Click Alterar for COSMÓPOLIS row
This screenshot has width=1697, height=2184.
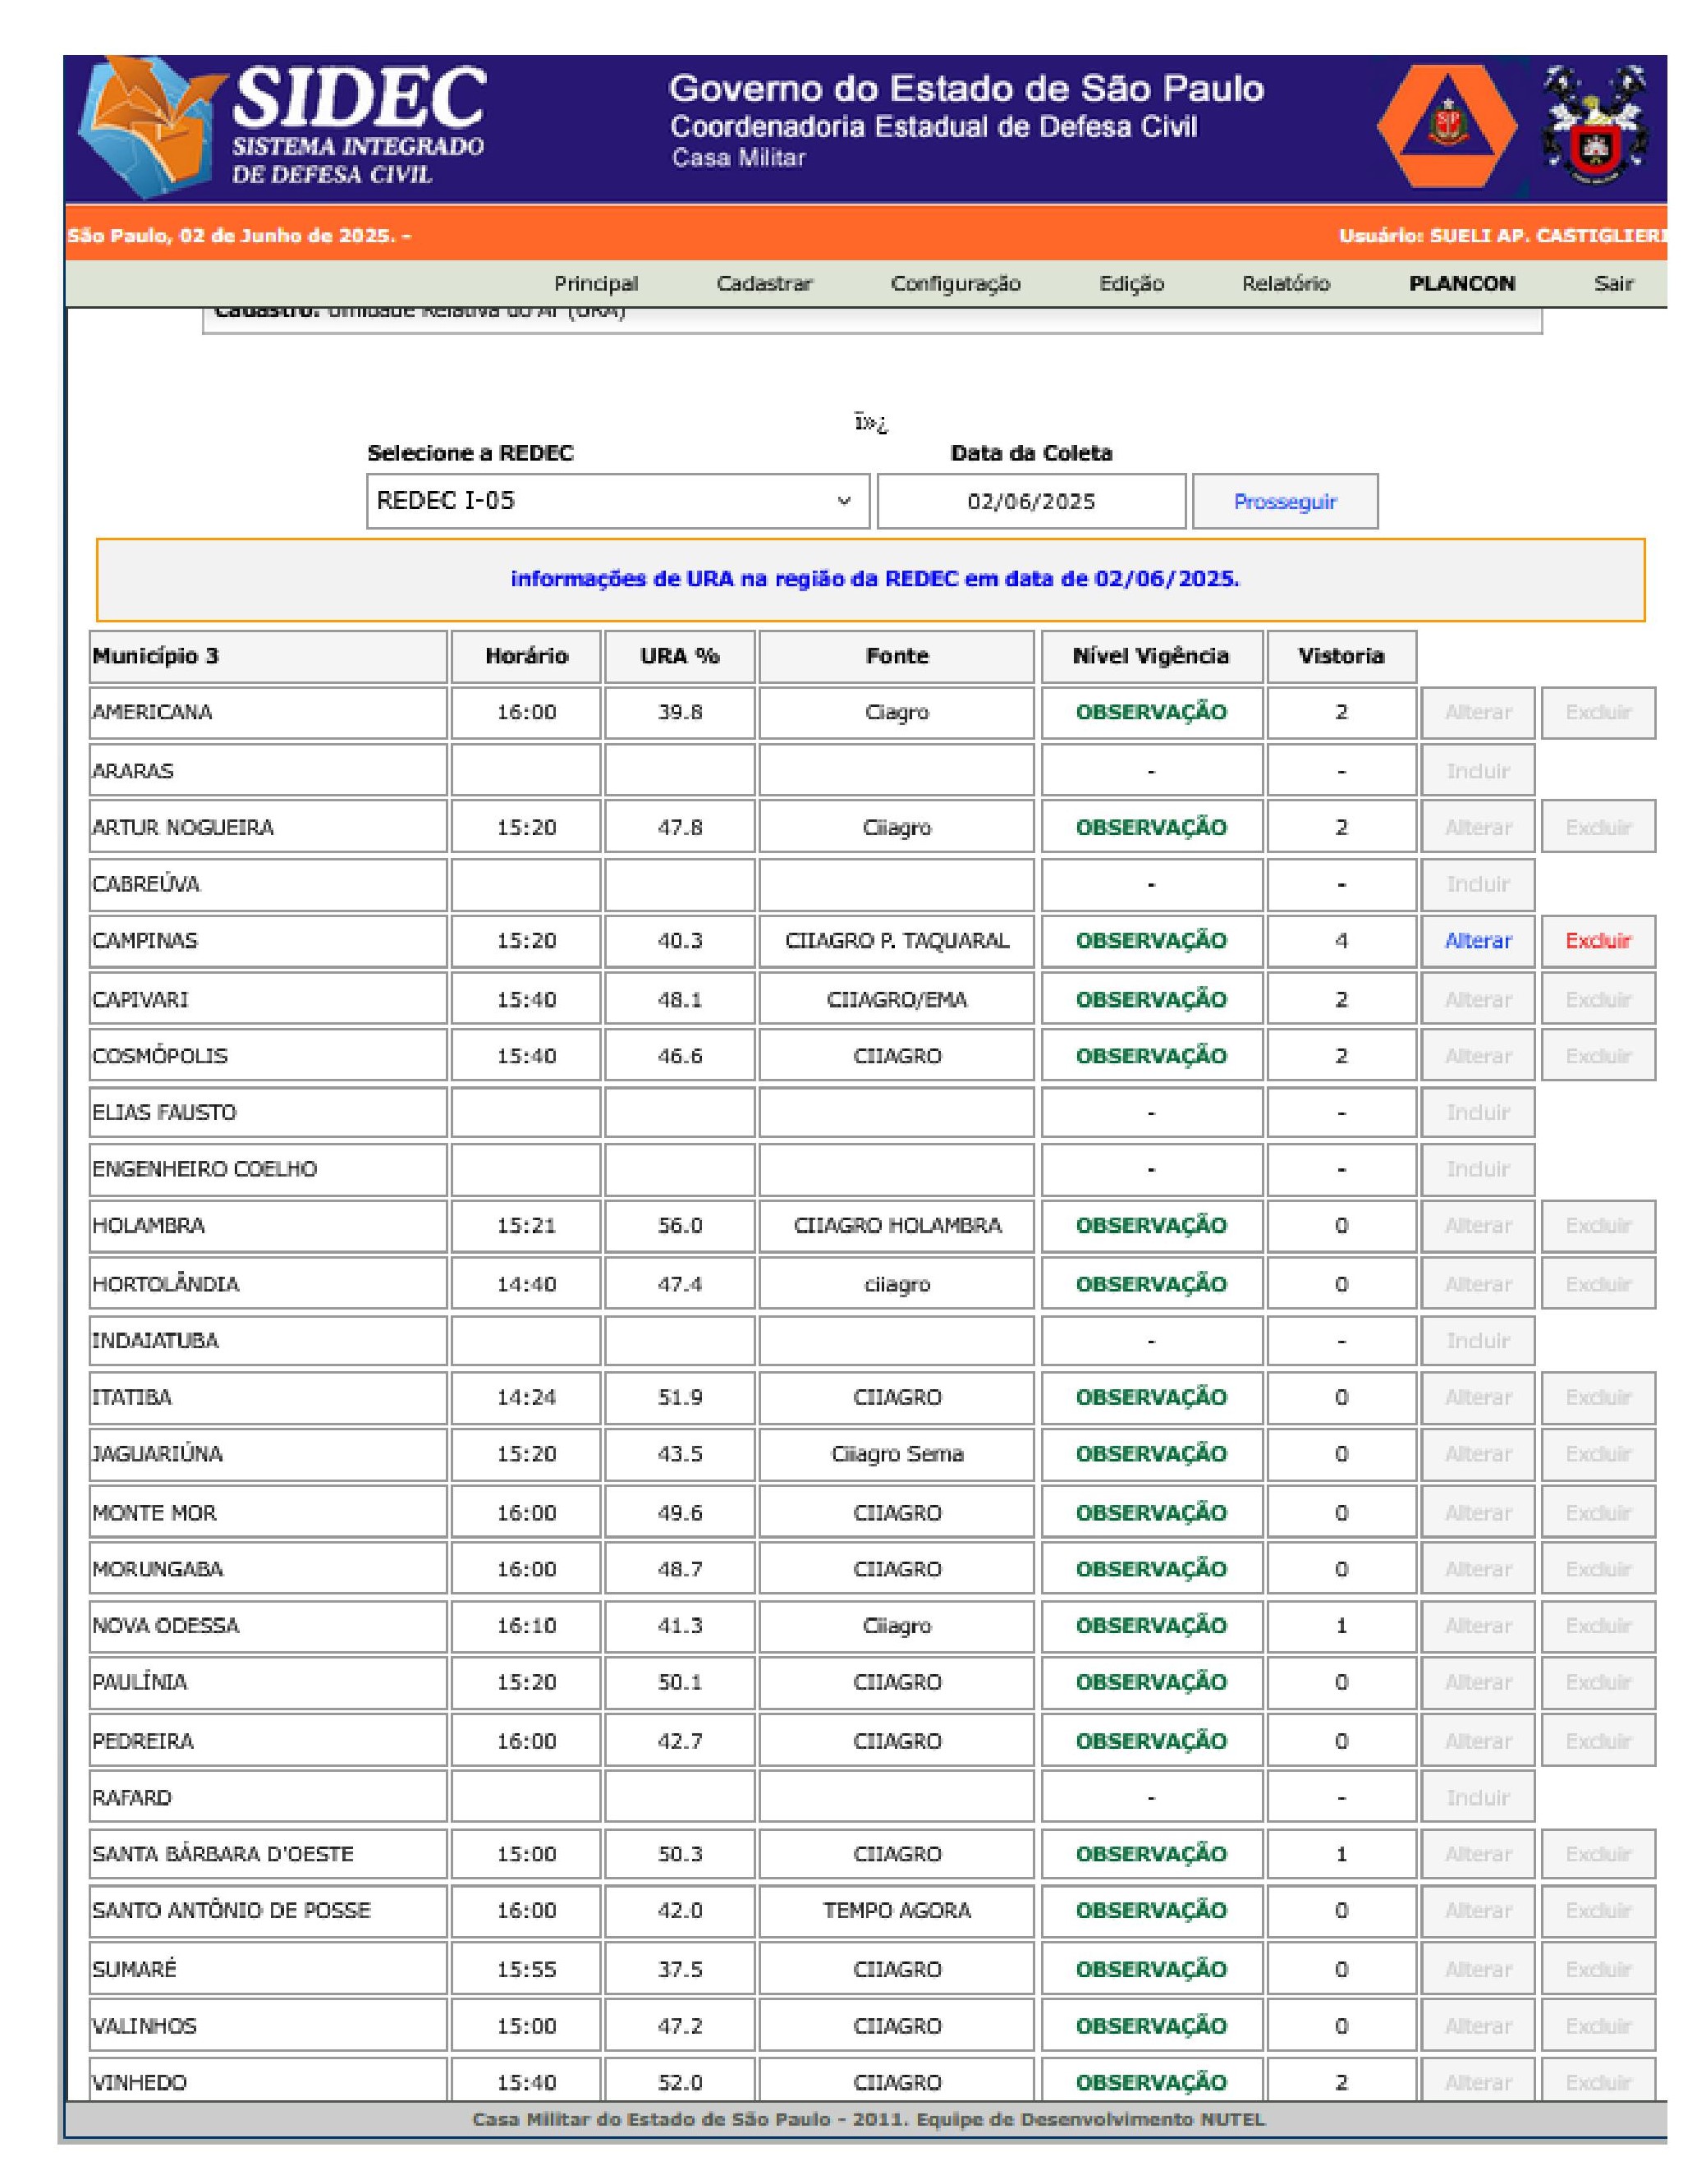click(x=1478, y=1056)
